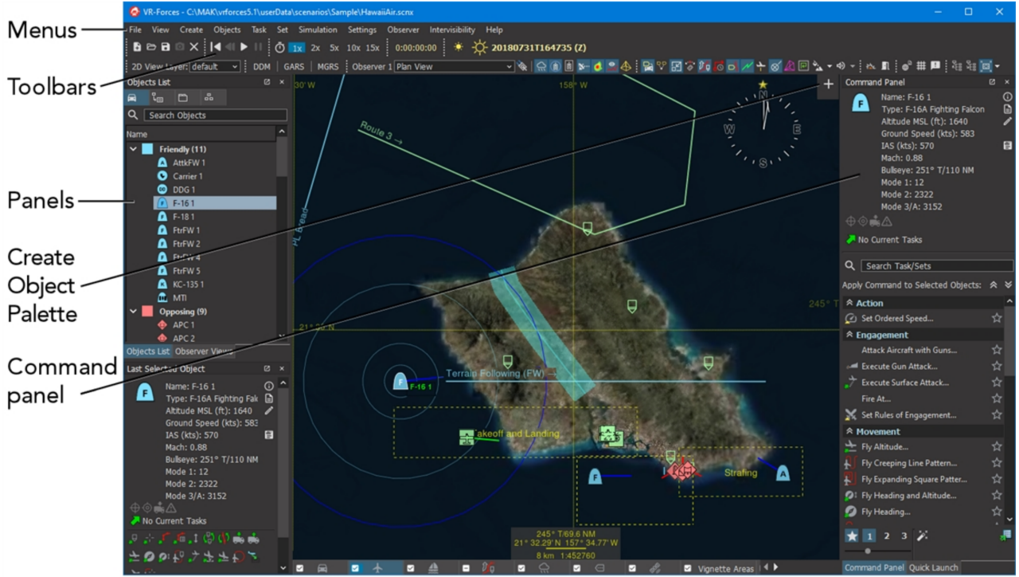Click the pencil edit icon in Command Panel
This screenshot has height=577, width=1019.
[1007, 121]
